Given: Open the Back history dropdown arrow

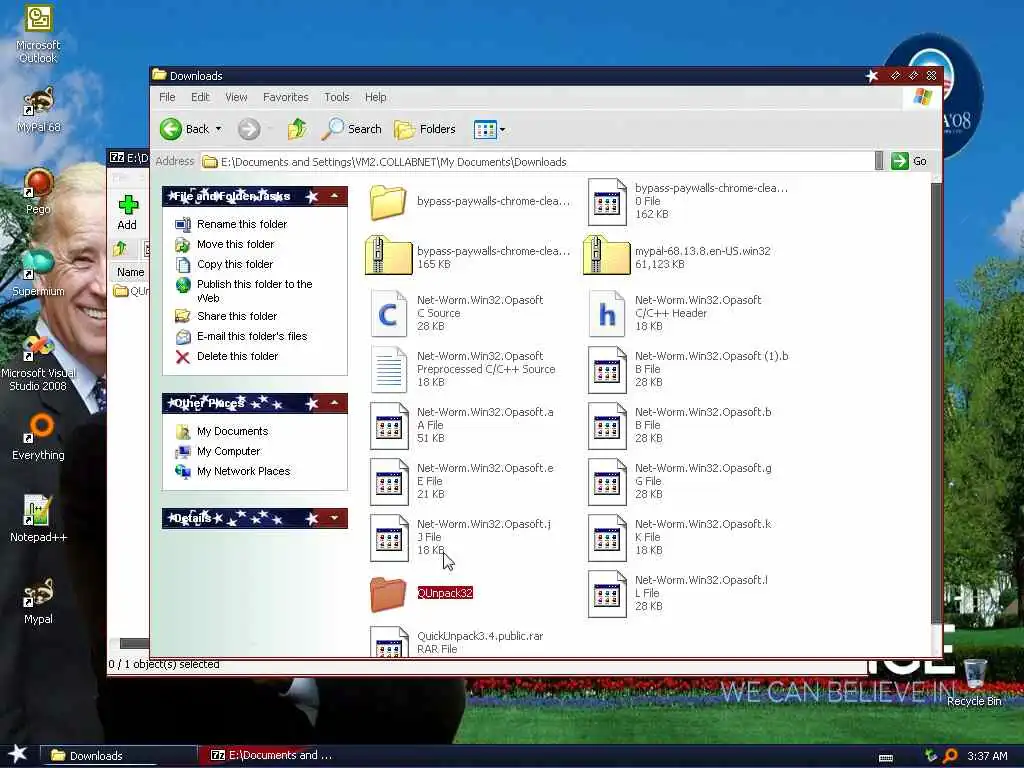Looking at the screenshot, I should [x=219, y=129].
